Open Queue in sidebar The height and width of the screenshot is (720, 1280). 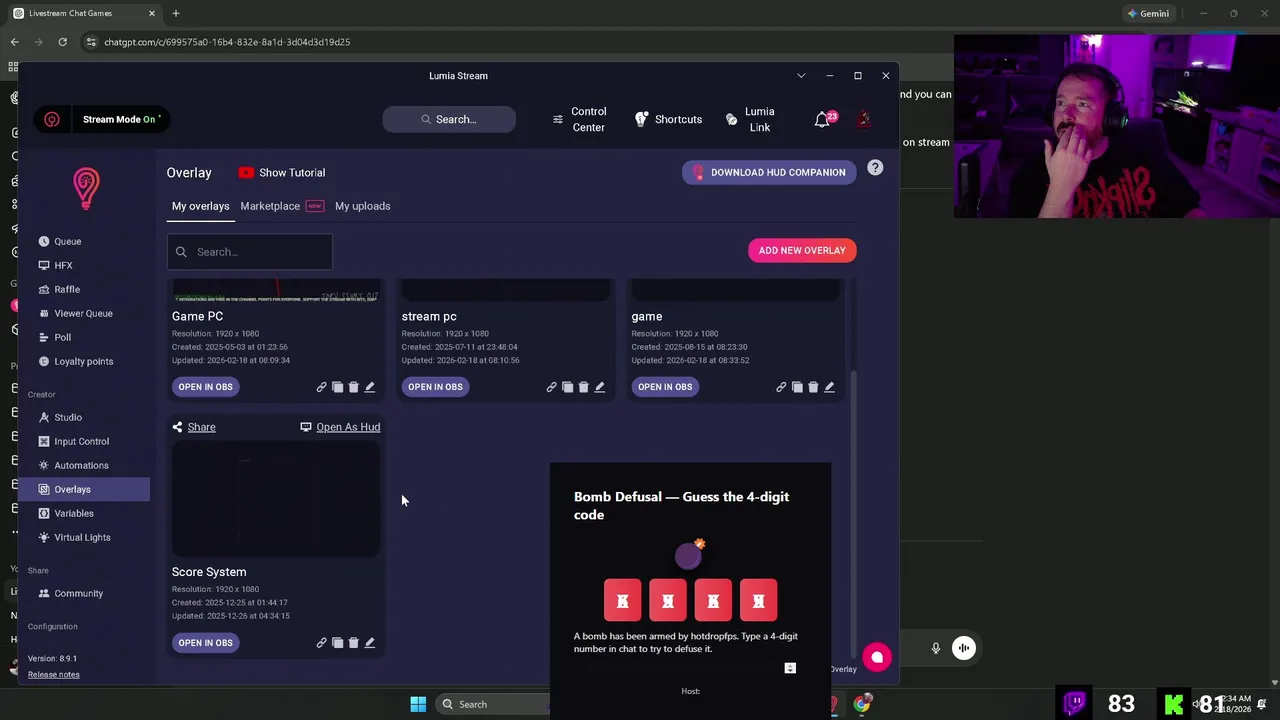point(84,241)
